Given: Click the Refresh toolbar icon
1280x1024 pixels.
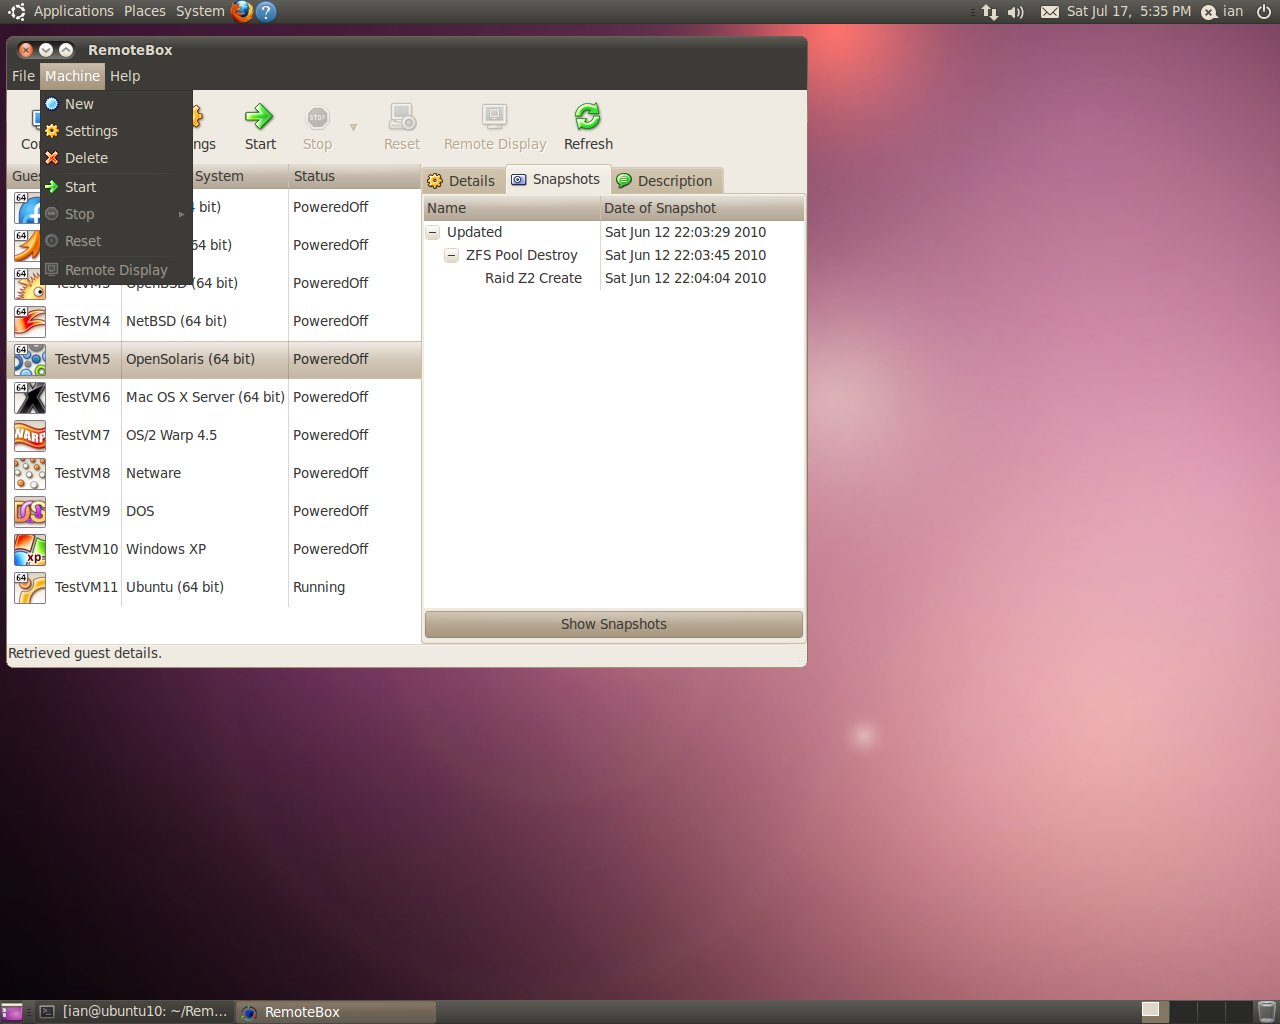Looking at the screenshot, I should (x=588, y=117).
